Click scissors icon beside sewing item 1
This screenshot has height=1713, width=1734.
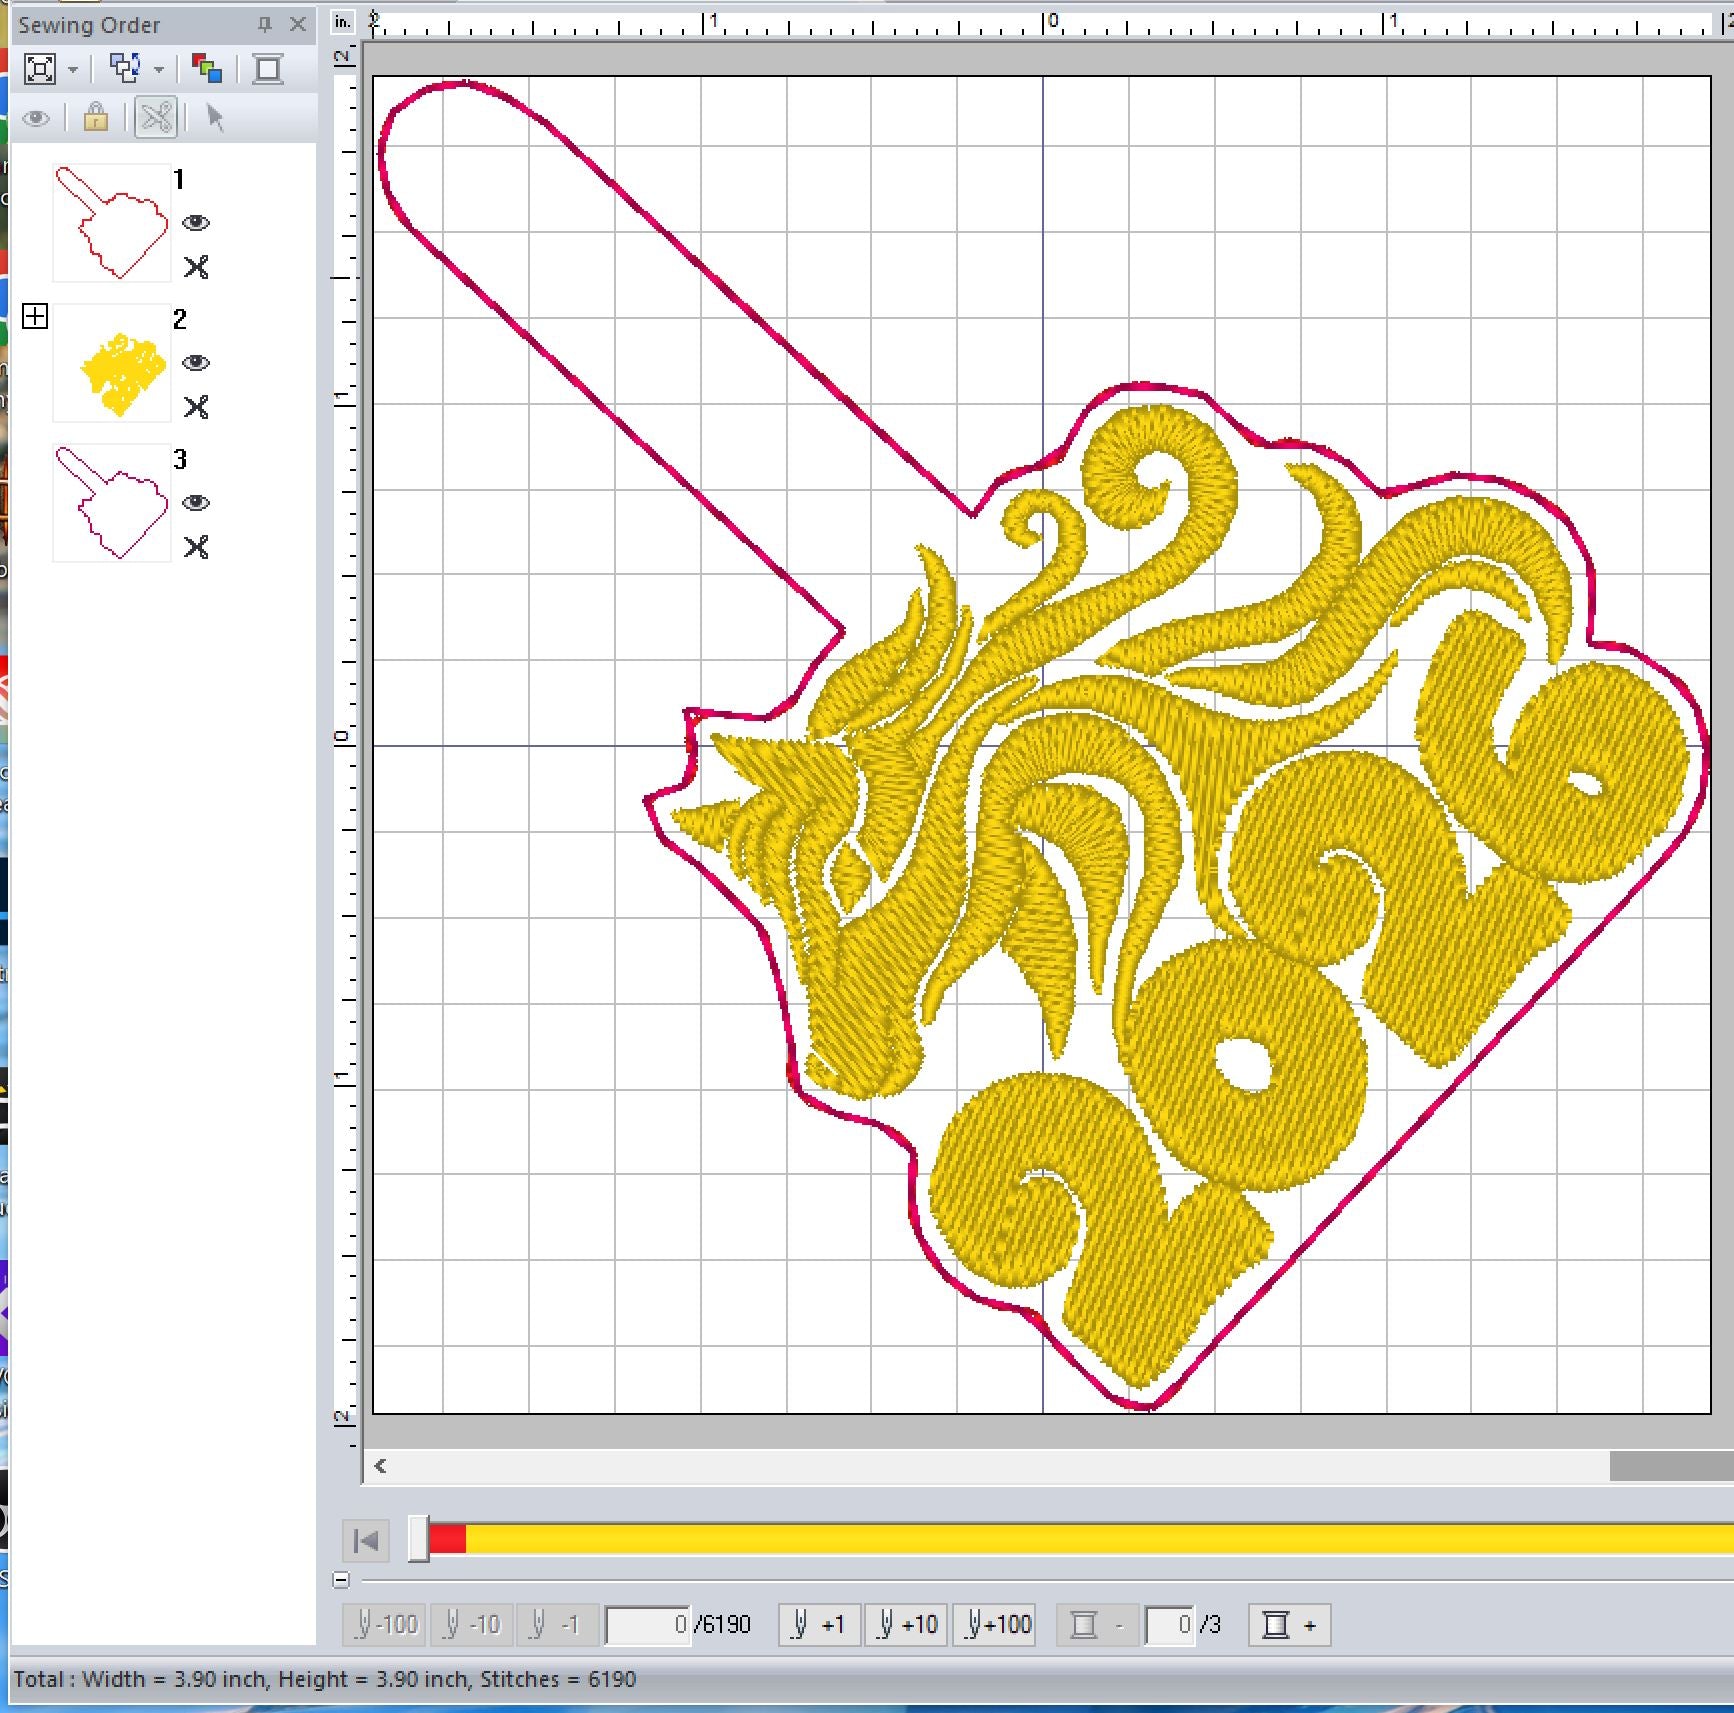point(196,267)
